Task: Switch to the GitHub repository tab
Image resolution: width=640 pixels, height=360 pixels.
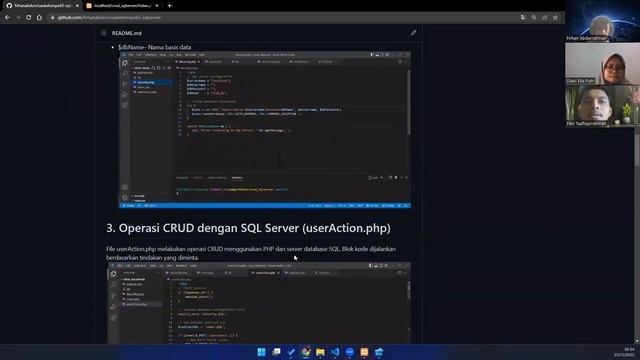Action: pyautogui.click(x=41, y=6)
